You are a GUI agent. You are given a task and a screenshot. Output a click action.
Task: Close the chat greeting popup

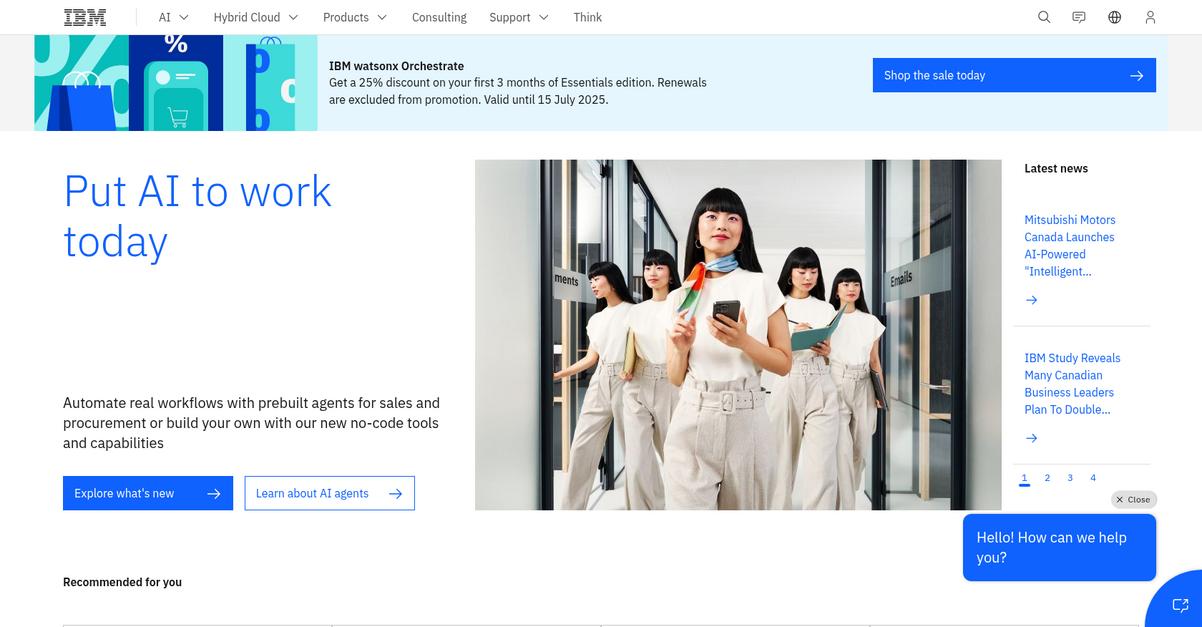1133,499
